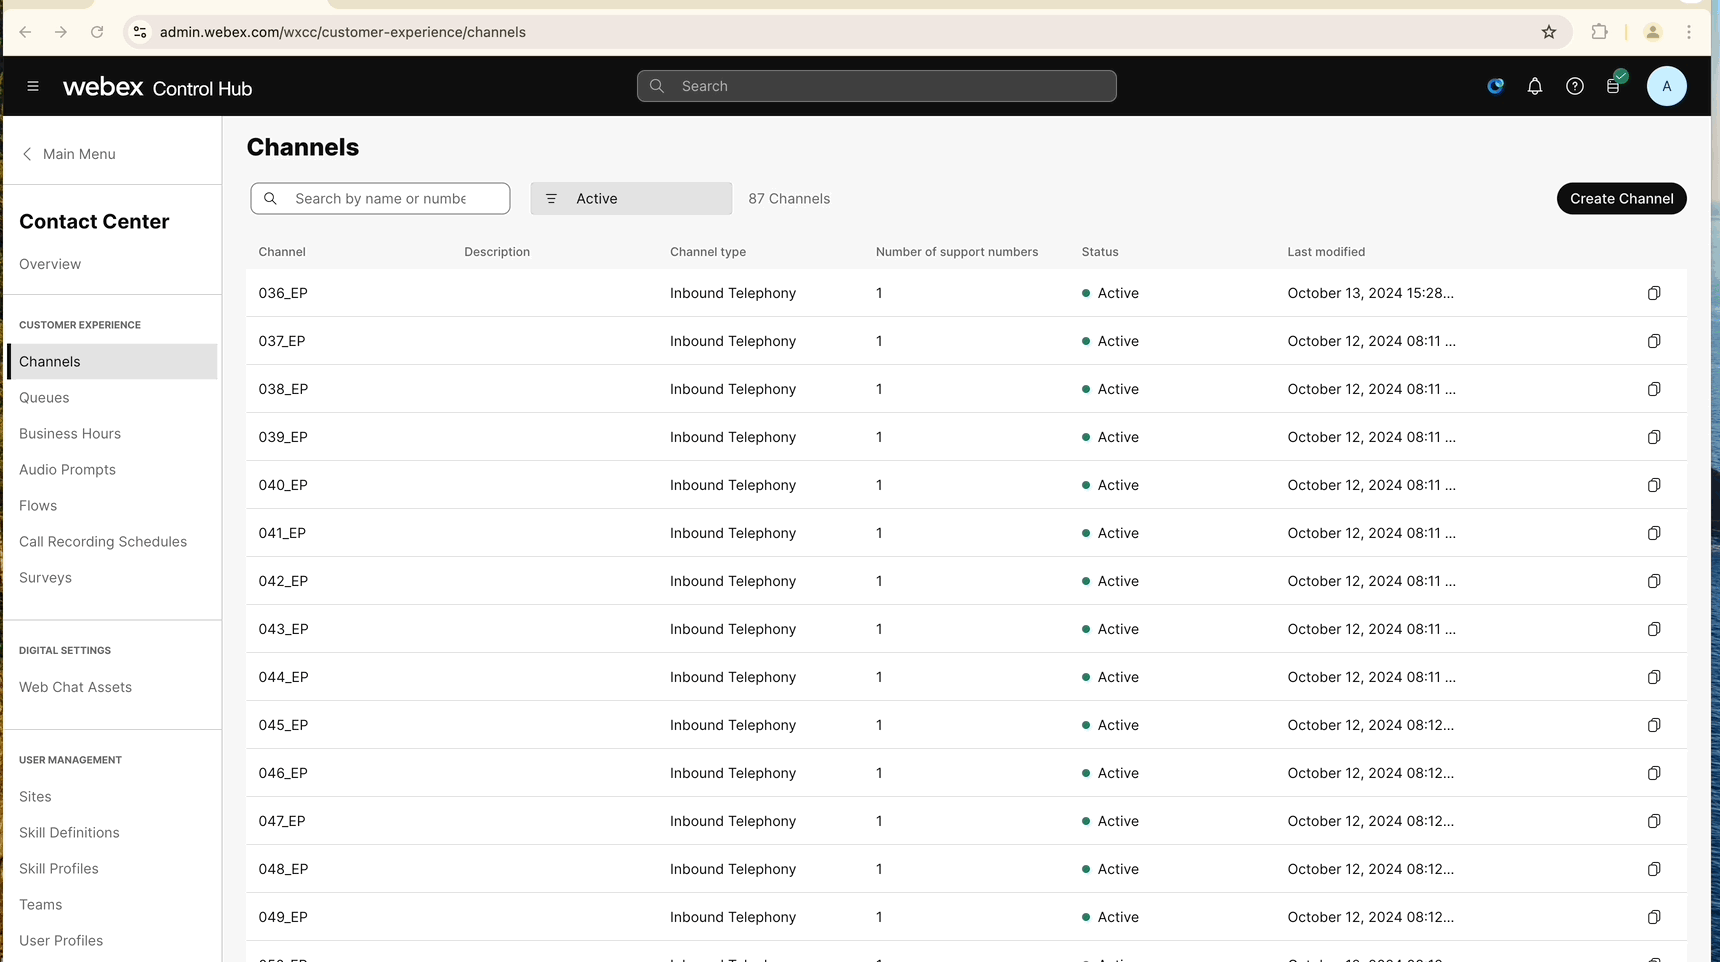Navigate to Flows section

click(38, 506)
